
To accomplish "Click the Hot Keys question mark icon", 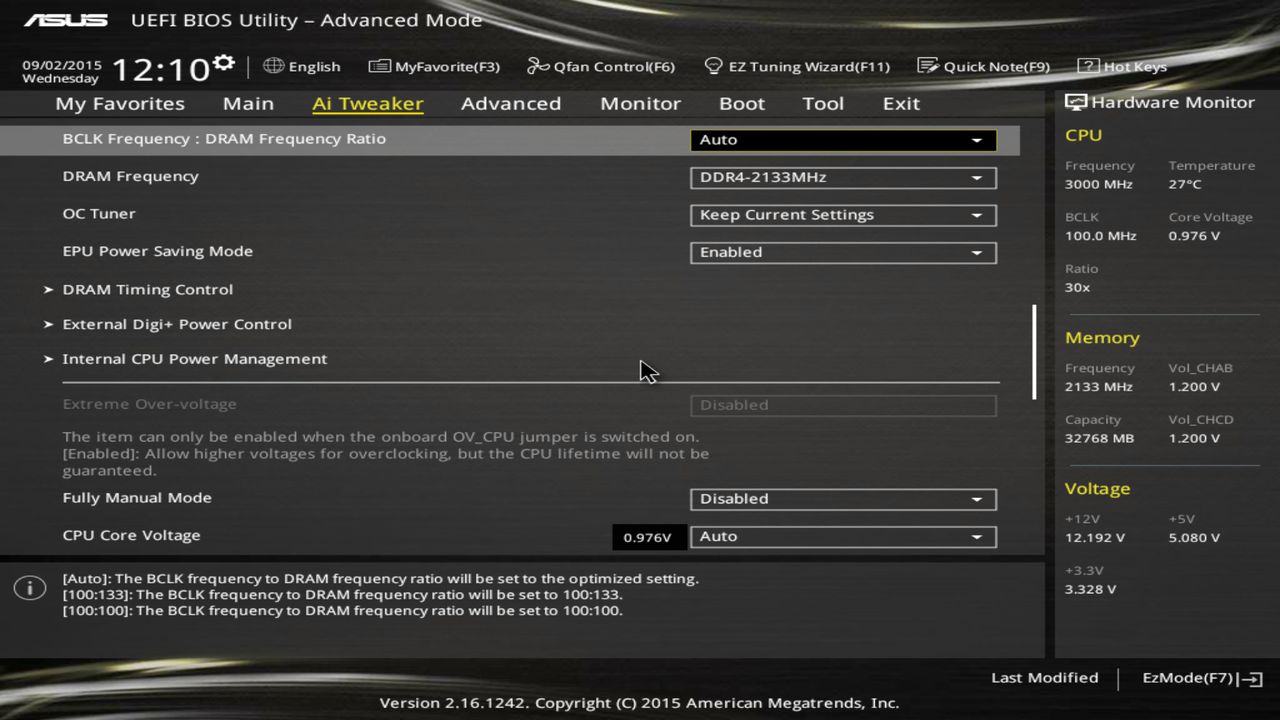I will (1088, 66).
